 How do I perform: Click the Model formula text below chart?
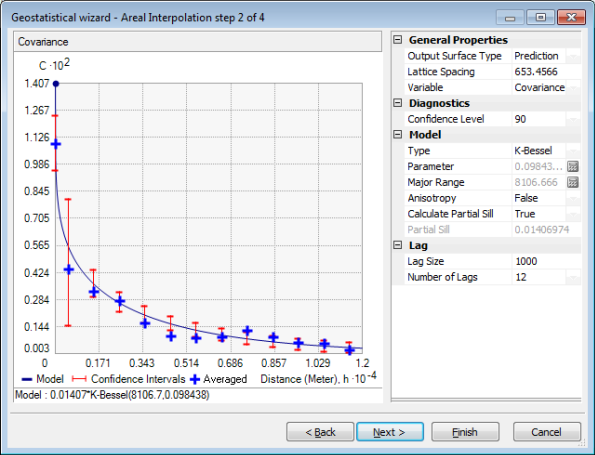pos(112,395)
